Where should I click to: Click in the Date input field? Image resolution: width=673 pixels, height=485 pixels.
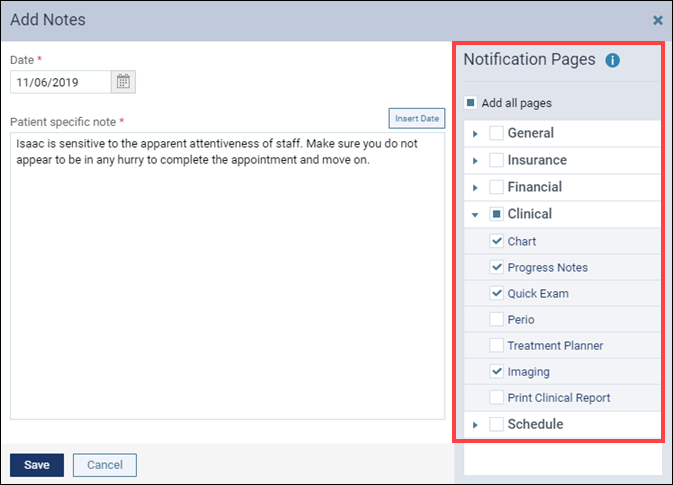tap(61, 82)
